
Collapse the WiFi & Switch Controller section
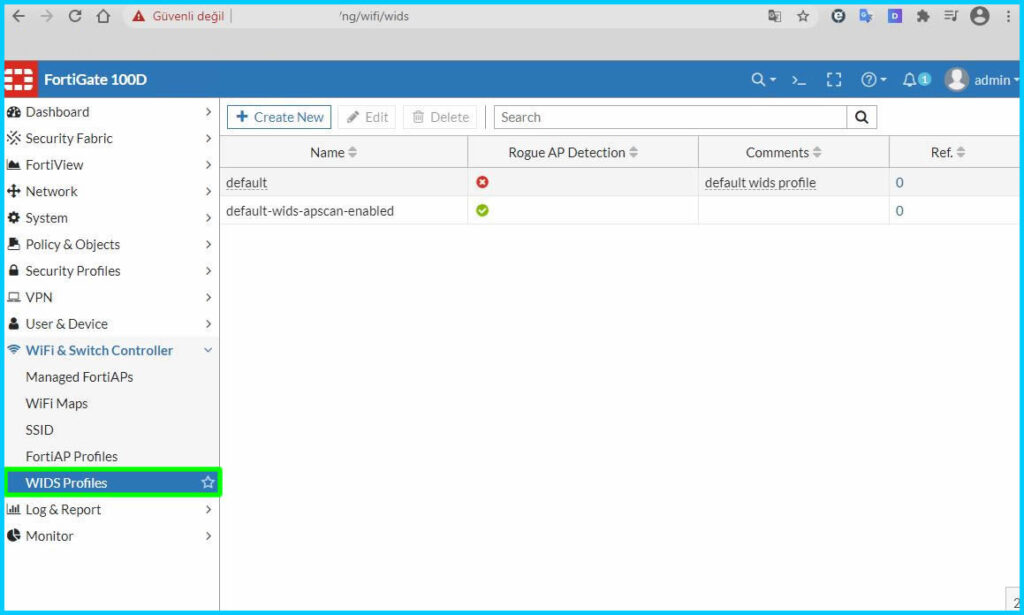pyautogui.click(x=110, y=350)
